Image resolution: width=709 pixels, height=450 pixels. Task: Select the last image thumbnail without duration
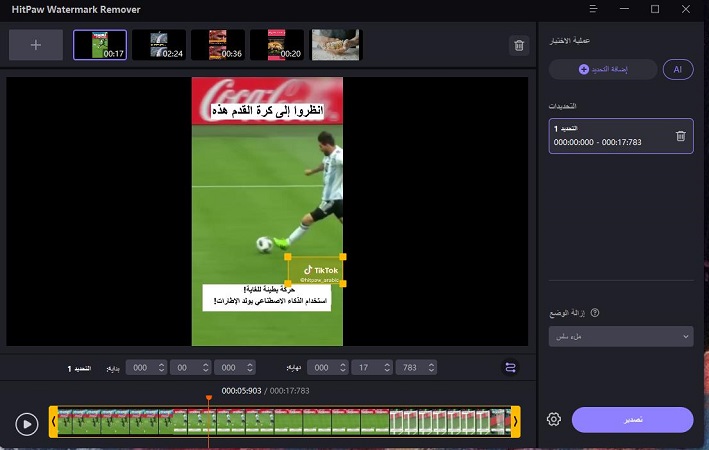pyautogui.click(x=336, y=45)
